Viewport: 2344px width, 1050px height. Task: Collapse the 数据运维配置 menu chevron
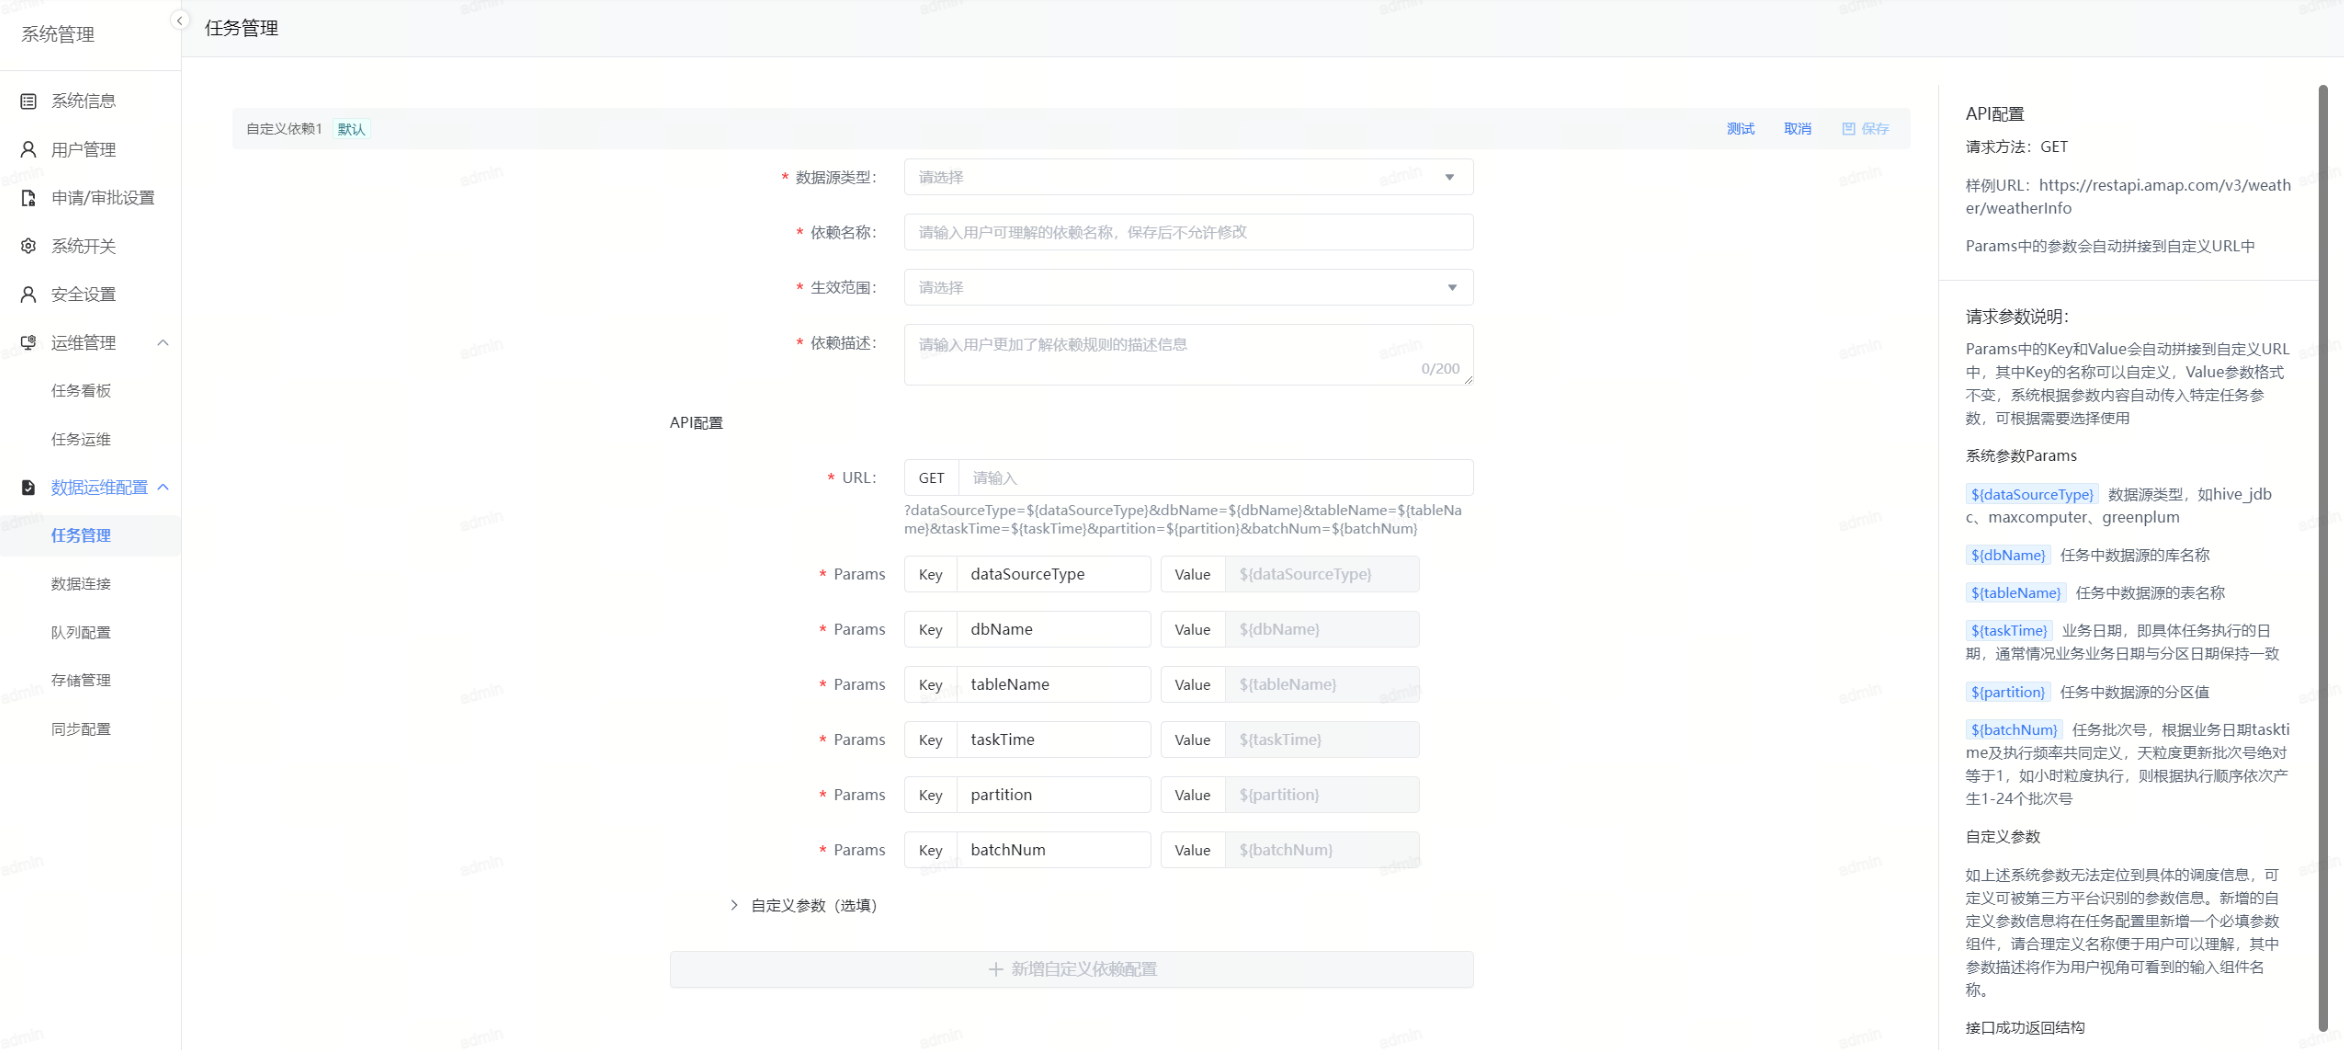(163, 487)
